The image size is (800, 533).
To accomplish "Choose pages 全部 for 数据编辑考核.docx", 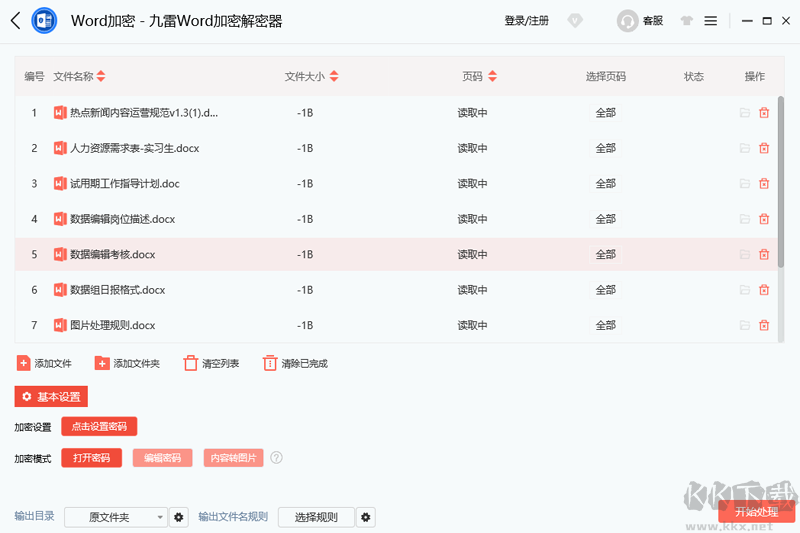I will tap(606, 254).
